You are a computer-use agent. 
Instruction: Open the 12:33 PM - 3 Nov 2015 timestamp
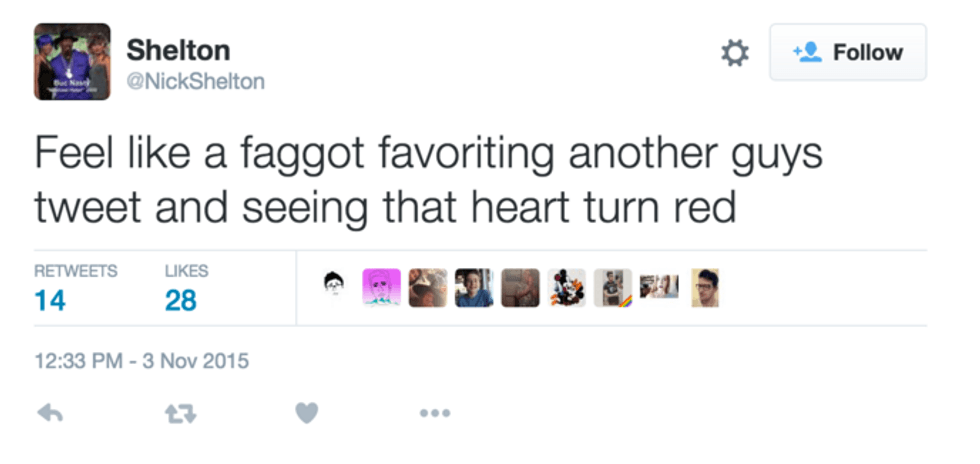point(141,360)
